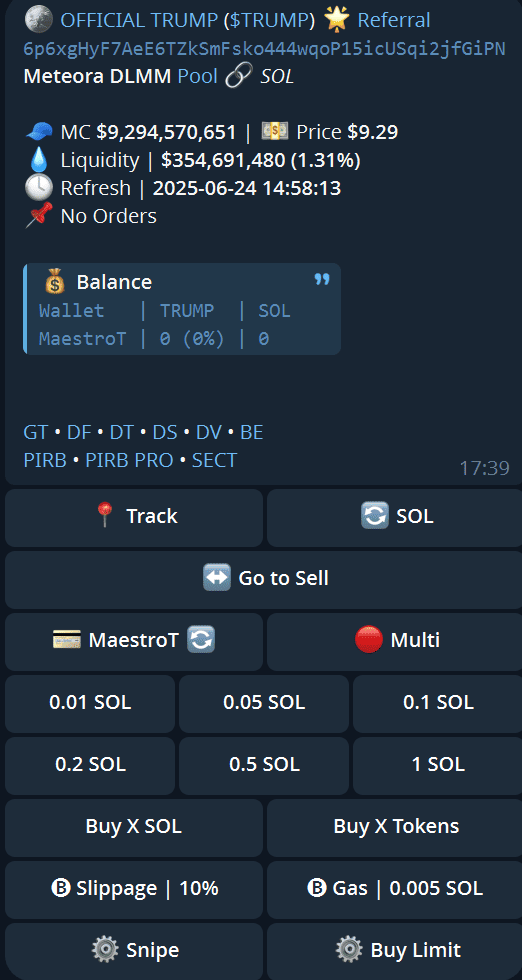Open the Meteora DLMM Pool link

point(198,76)
